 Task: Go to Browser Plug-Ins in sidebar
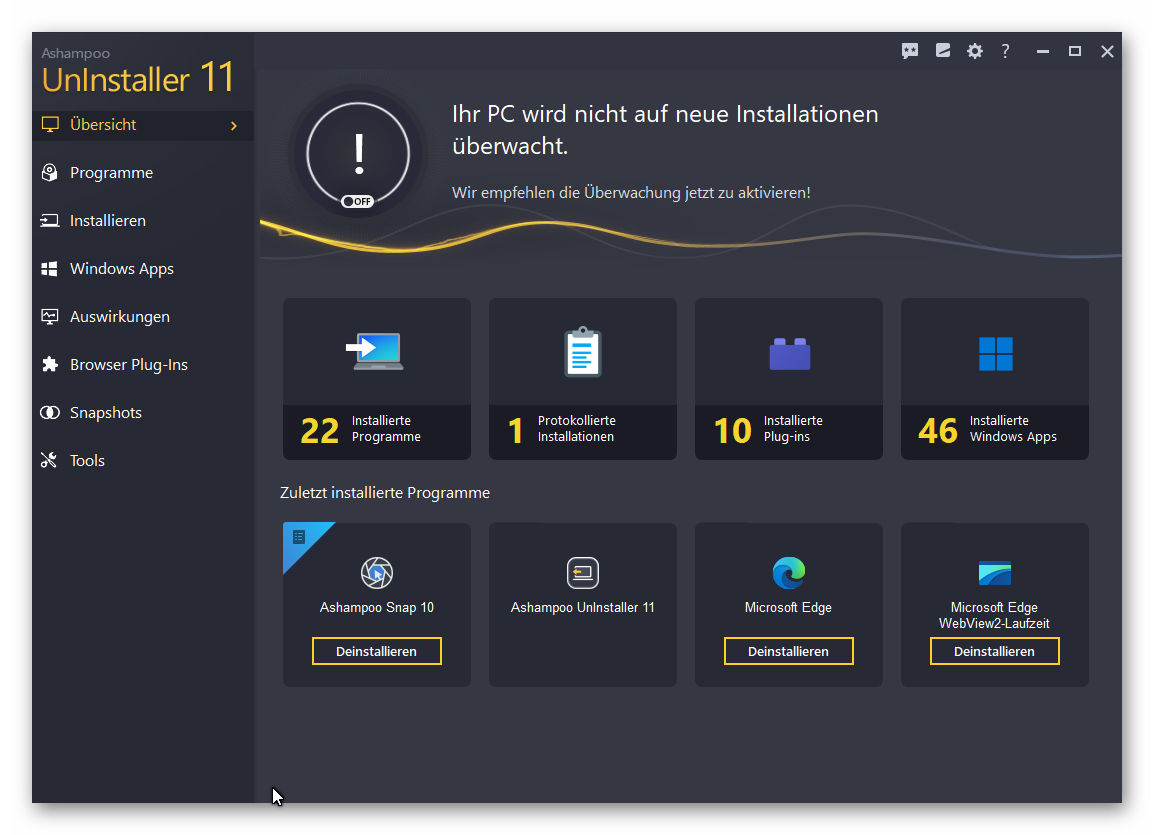tap(128, 365)
